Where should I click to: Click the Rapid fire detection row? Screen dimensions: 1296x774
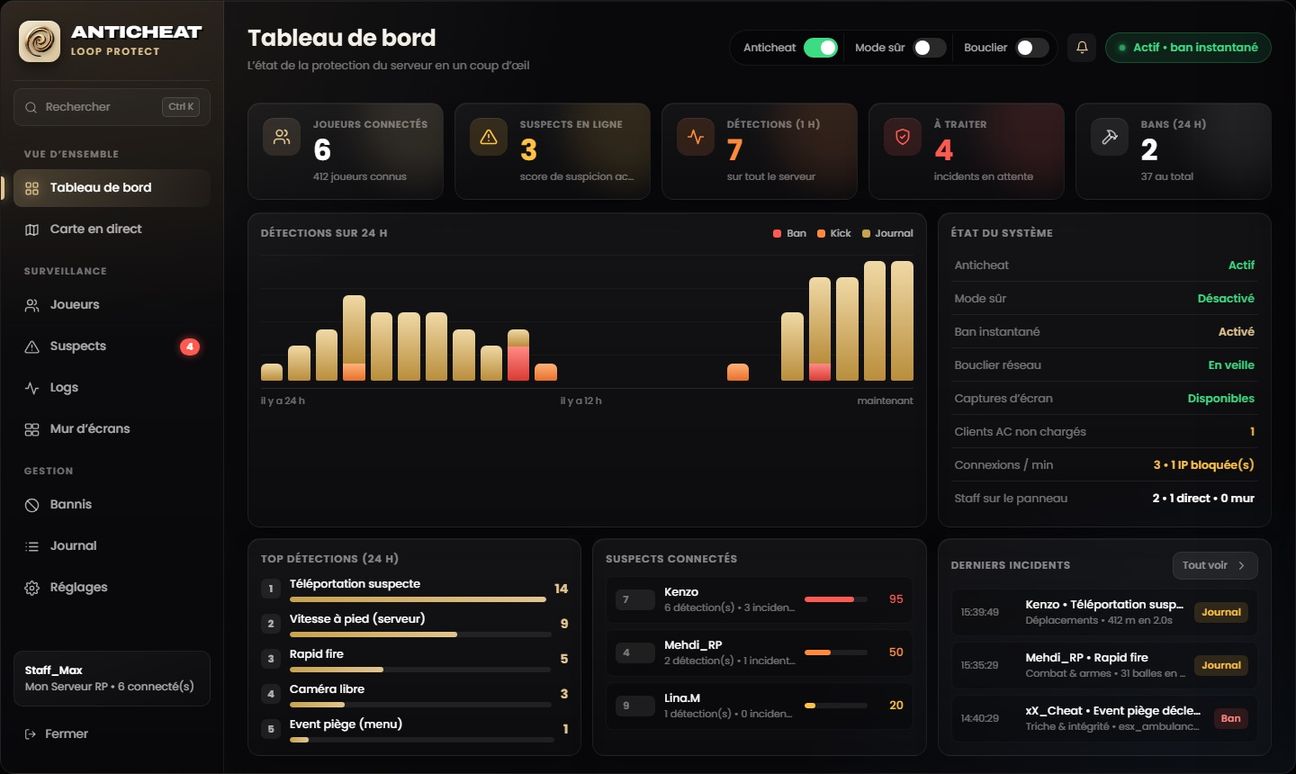(415, 659)
